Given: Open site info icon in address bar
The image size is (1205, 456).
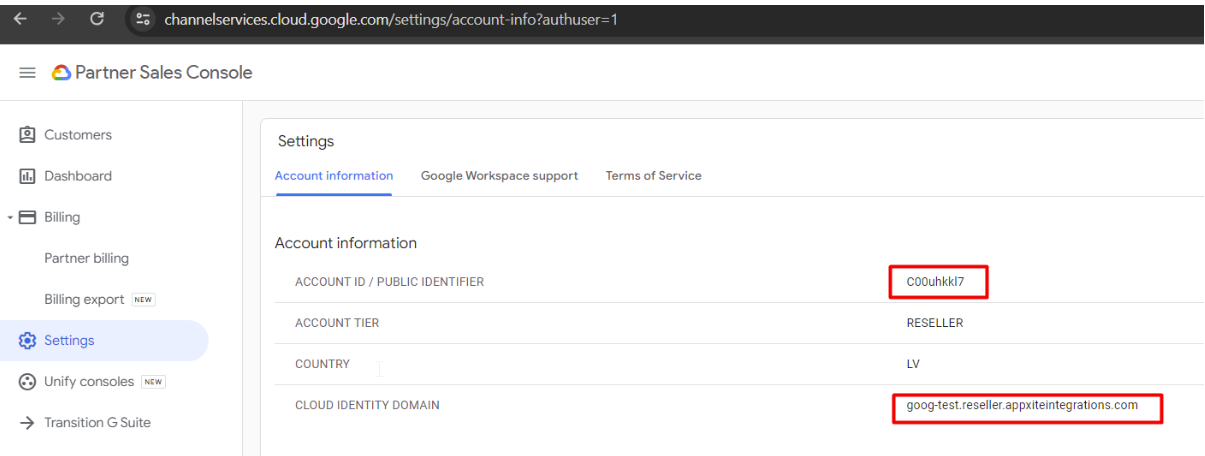Looking at the screenshot, I should (x=143, y=19).
